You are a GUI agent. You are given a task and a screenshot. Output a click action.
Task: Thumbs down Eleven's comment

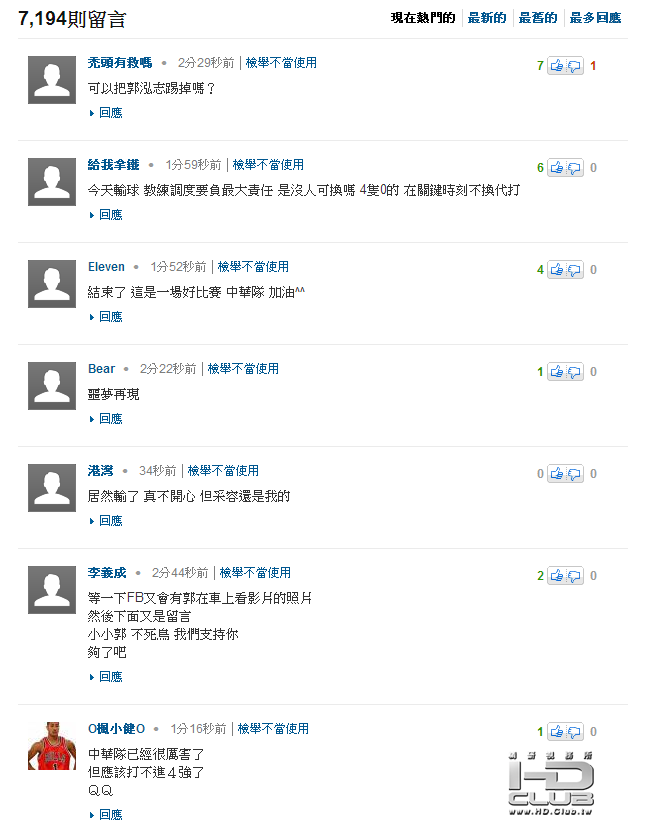[574, 270]
